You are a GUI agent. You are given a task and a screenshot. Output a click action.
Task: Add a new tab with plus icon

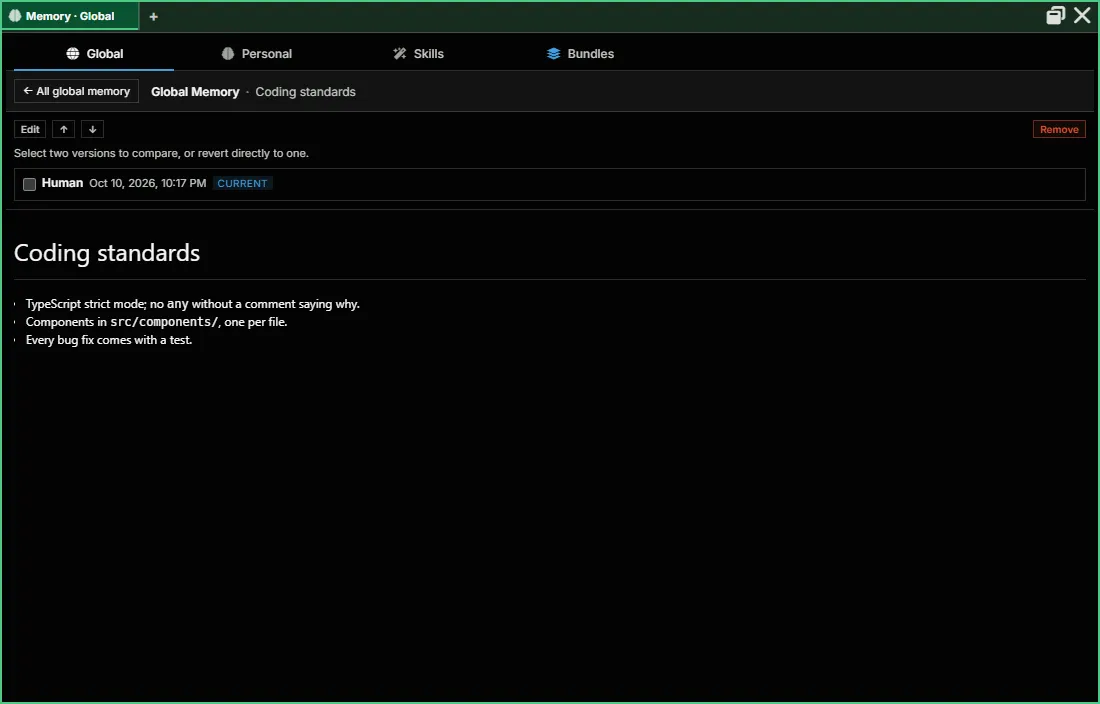click(x=154, y=16)
